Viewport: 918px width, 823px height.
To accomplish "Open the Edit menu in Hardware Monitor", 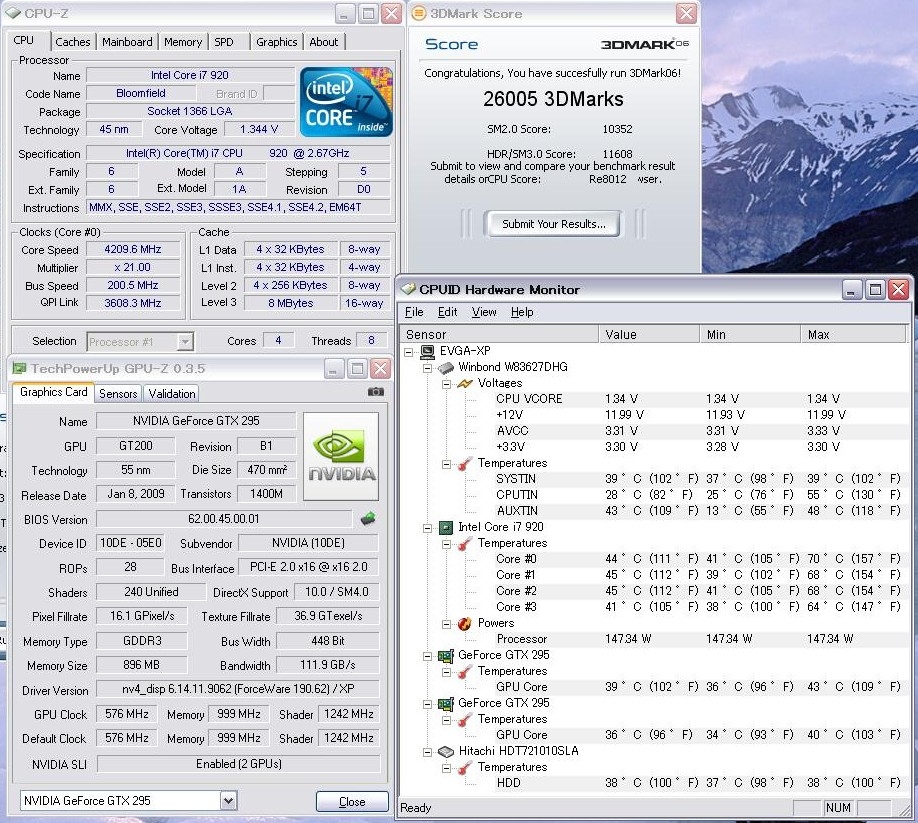I will pyautogui.click(x=447, y=312).
